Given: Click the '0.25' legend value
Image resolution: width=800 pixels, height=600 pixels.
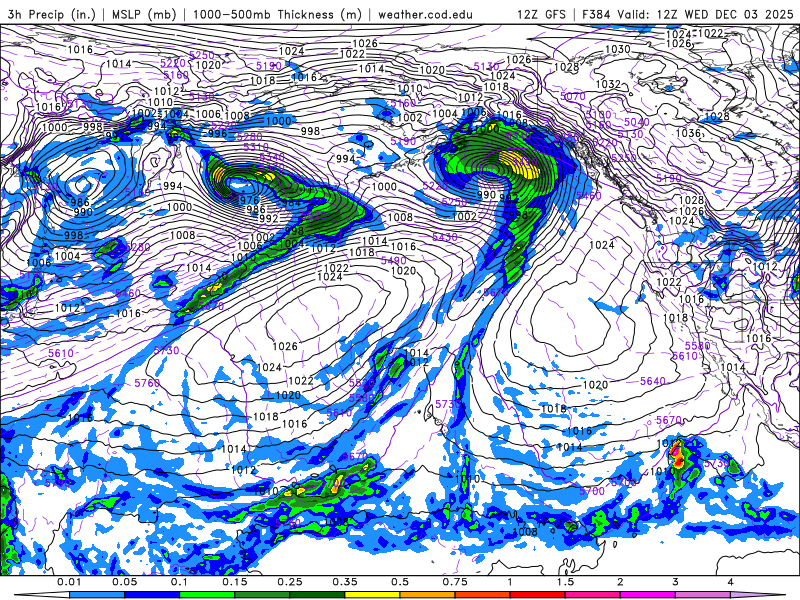Looking at the screenshot, I should click(290, 582).
